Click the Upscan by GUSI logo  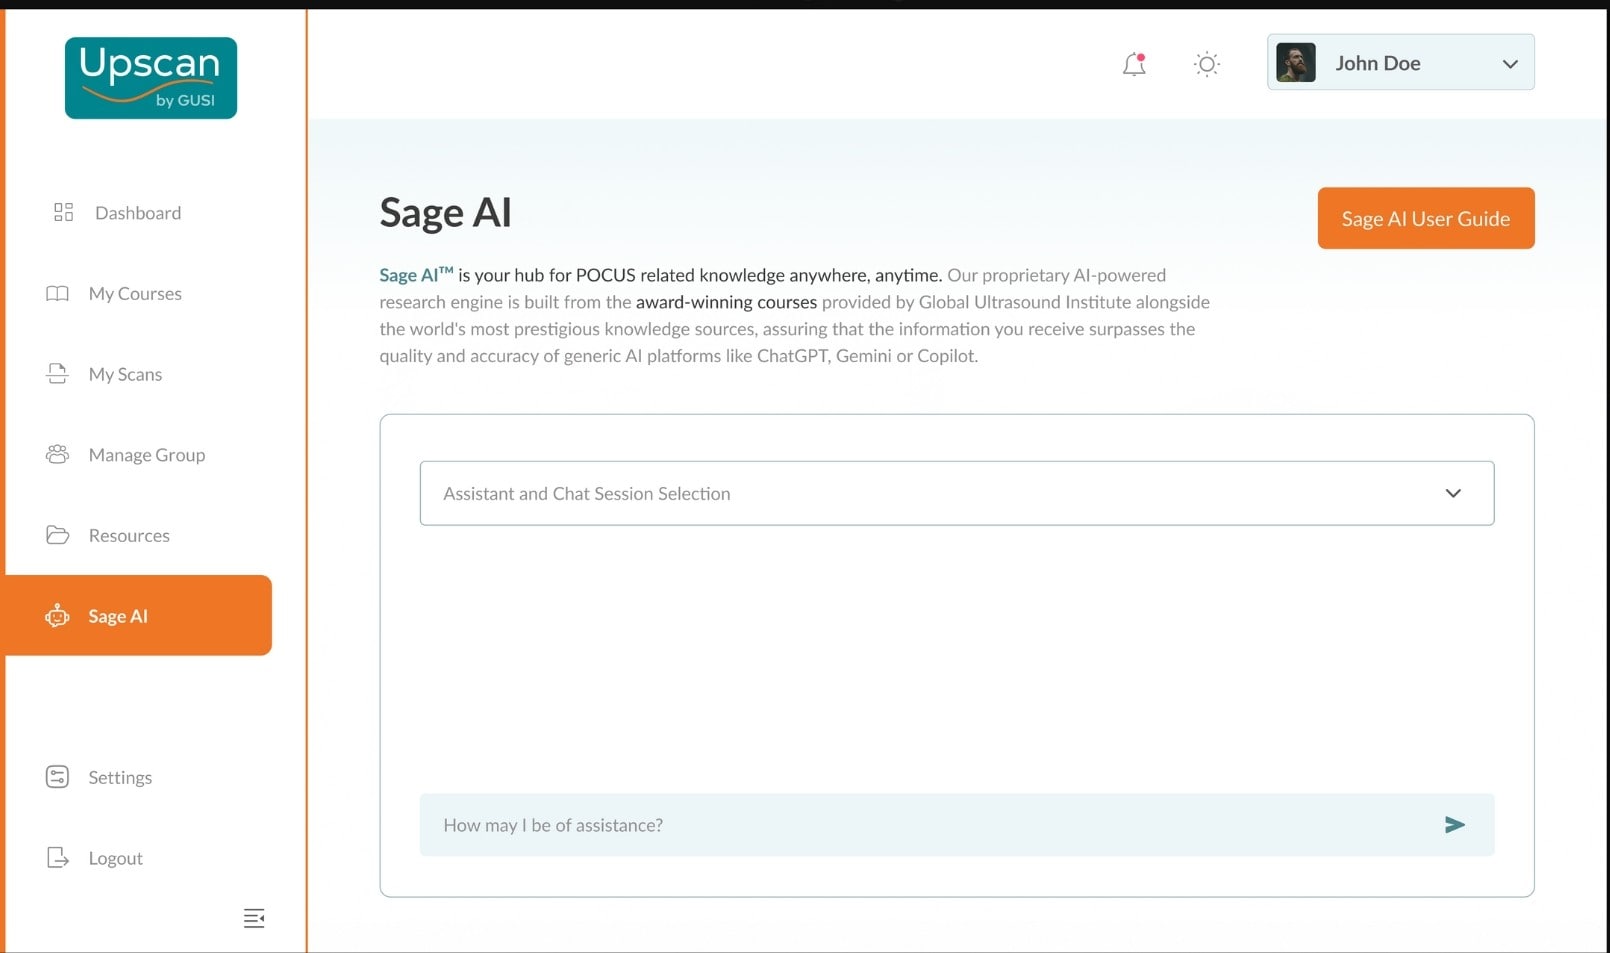tap(150, 77)
